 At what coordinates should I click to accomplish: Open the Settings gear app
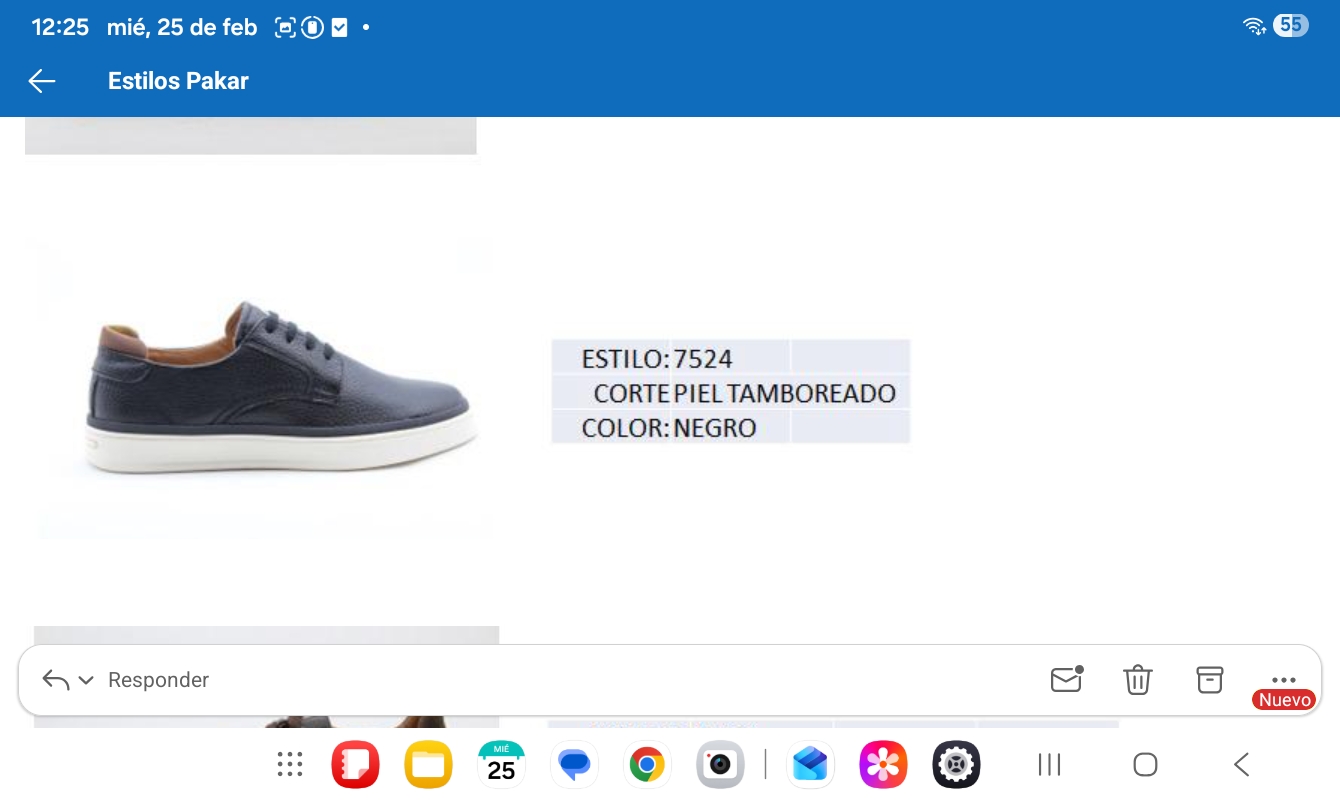956,765
